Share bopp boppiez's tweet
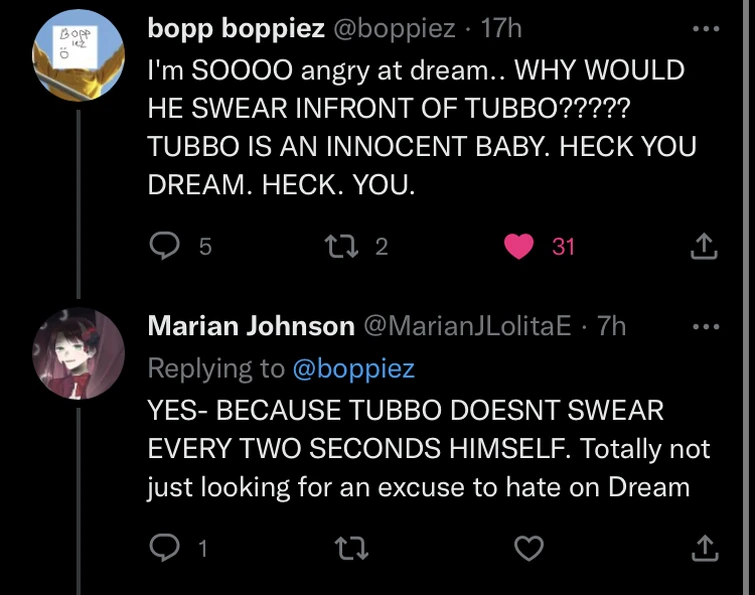 coord(704,245)
